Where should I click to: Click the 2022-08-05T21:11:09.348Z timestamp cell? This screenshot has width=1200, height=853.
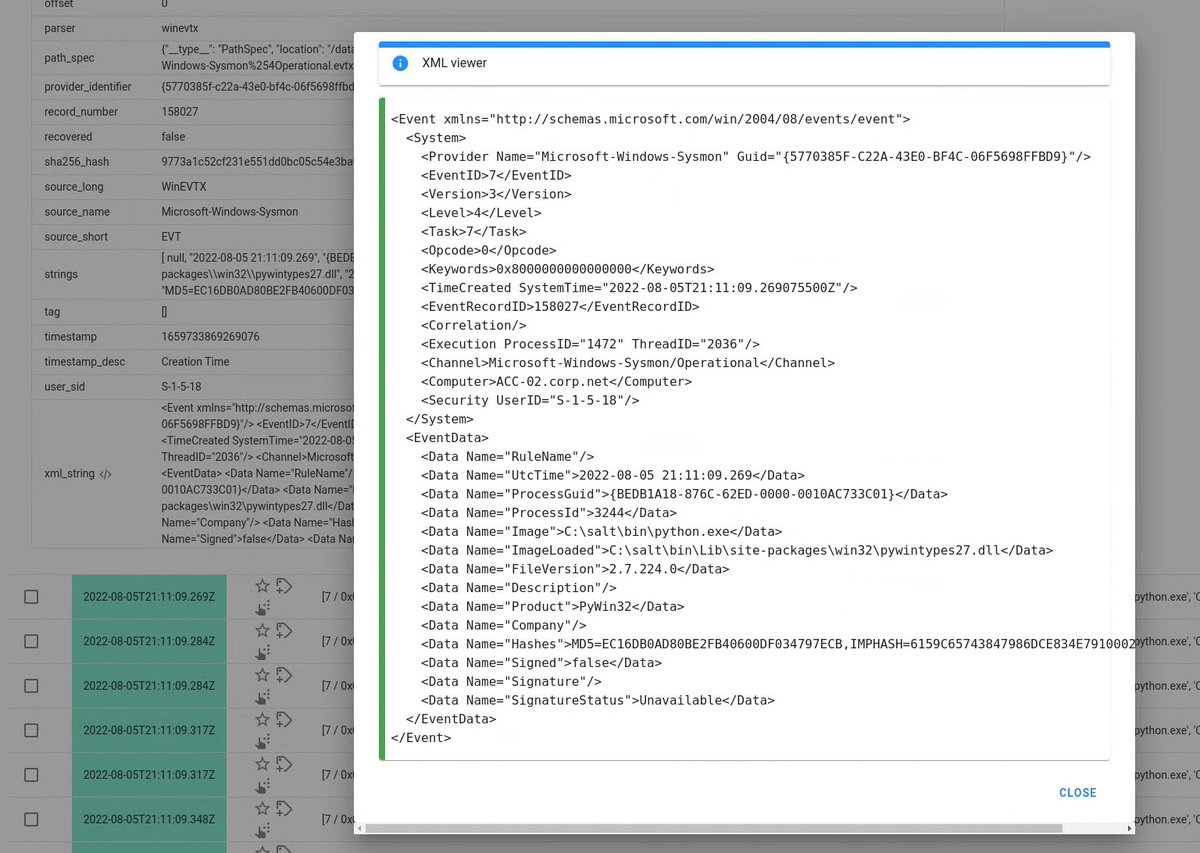pos(149,819)
